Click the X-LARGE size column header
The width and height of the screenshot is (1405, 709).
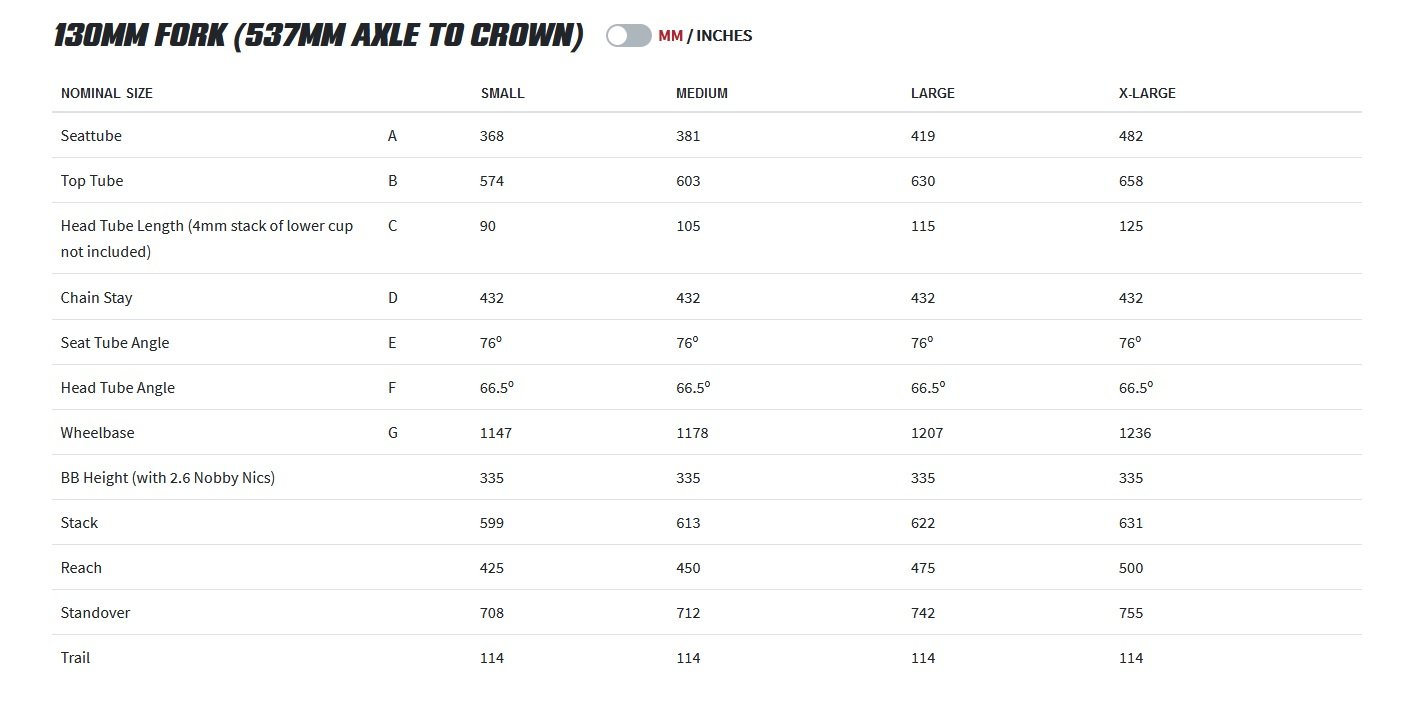(1147, 93)
